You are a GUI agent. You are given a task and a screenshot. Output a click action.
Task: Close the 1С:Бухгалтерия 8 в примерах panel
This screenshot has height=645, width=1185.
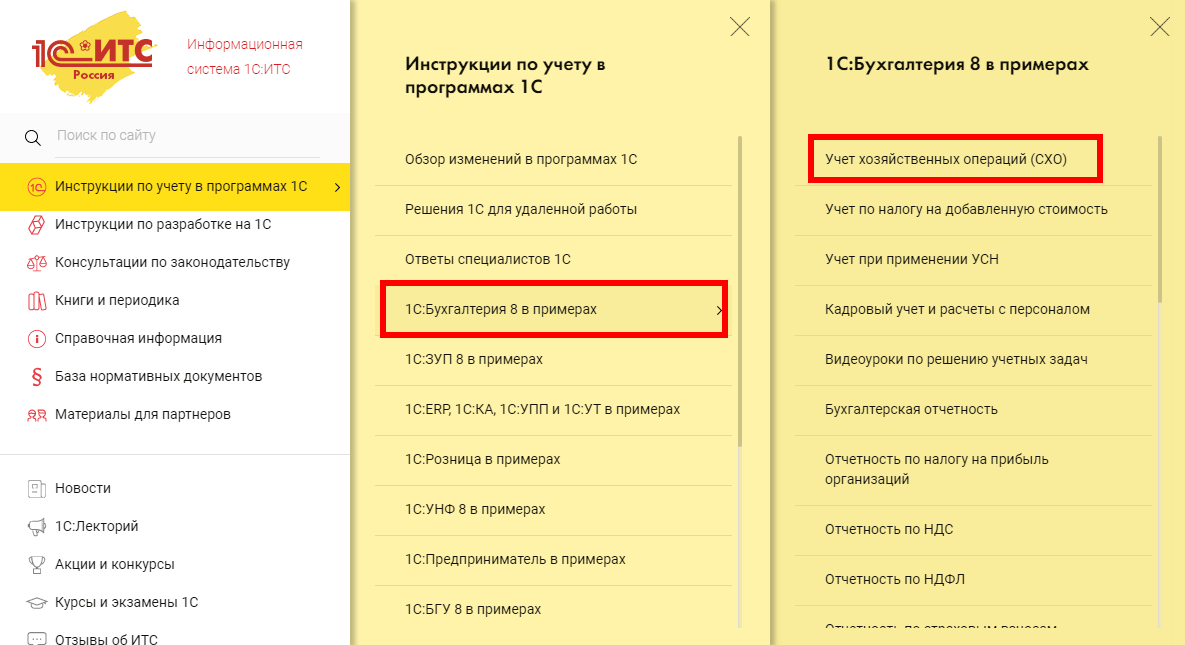click(1159, 27)
